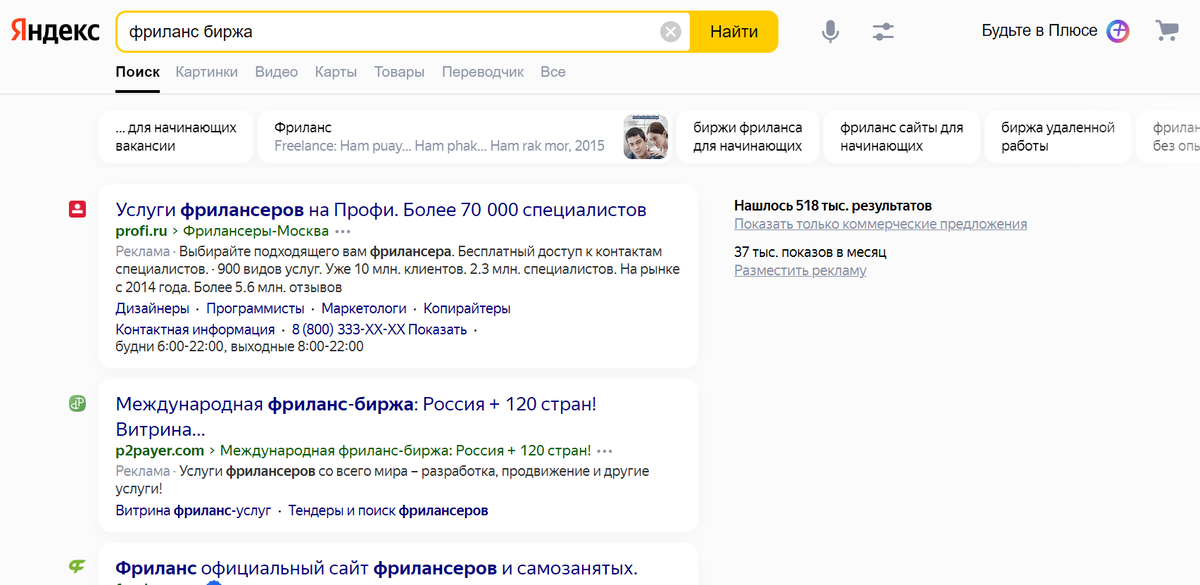This screenshot has width=1200, height=585.
Task: Clear the search query with the X icon
Action: 670,31
